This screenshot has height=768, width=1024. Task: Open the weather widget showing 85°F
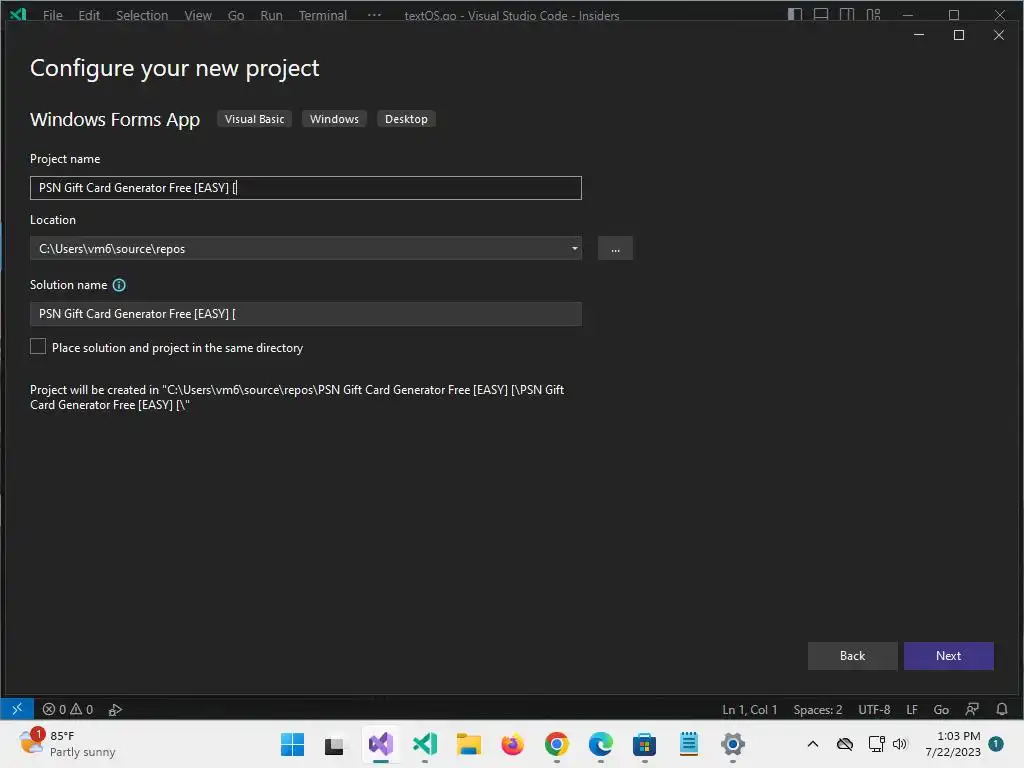[x=67, y=744]
